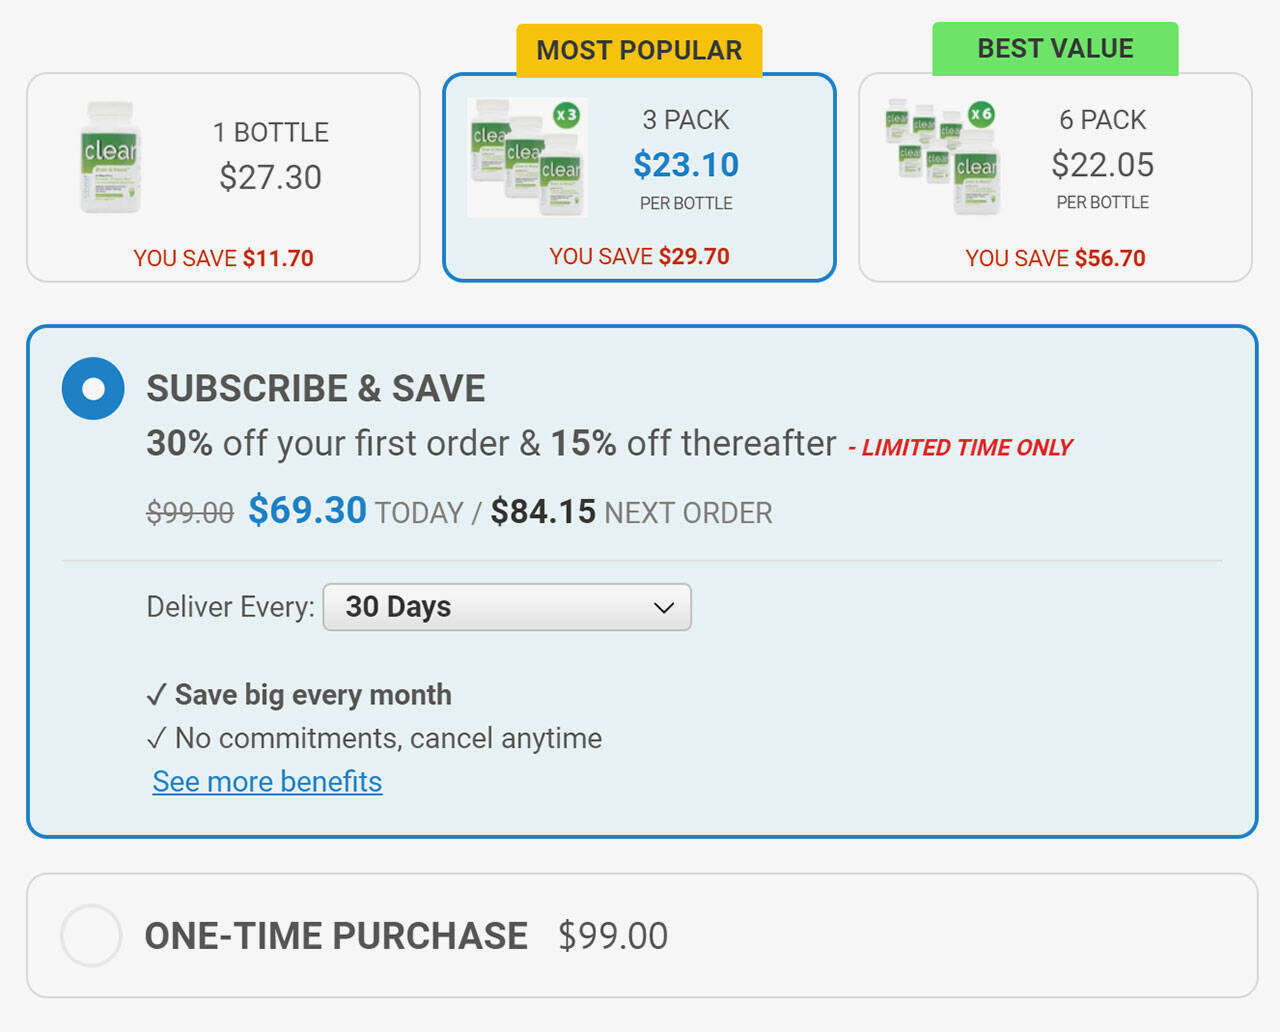Viewport: 1280px width, 1032px height.
Task: Click the green x3 quantity badge
Action: pyautogui.click(x=566, y=115)
